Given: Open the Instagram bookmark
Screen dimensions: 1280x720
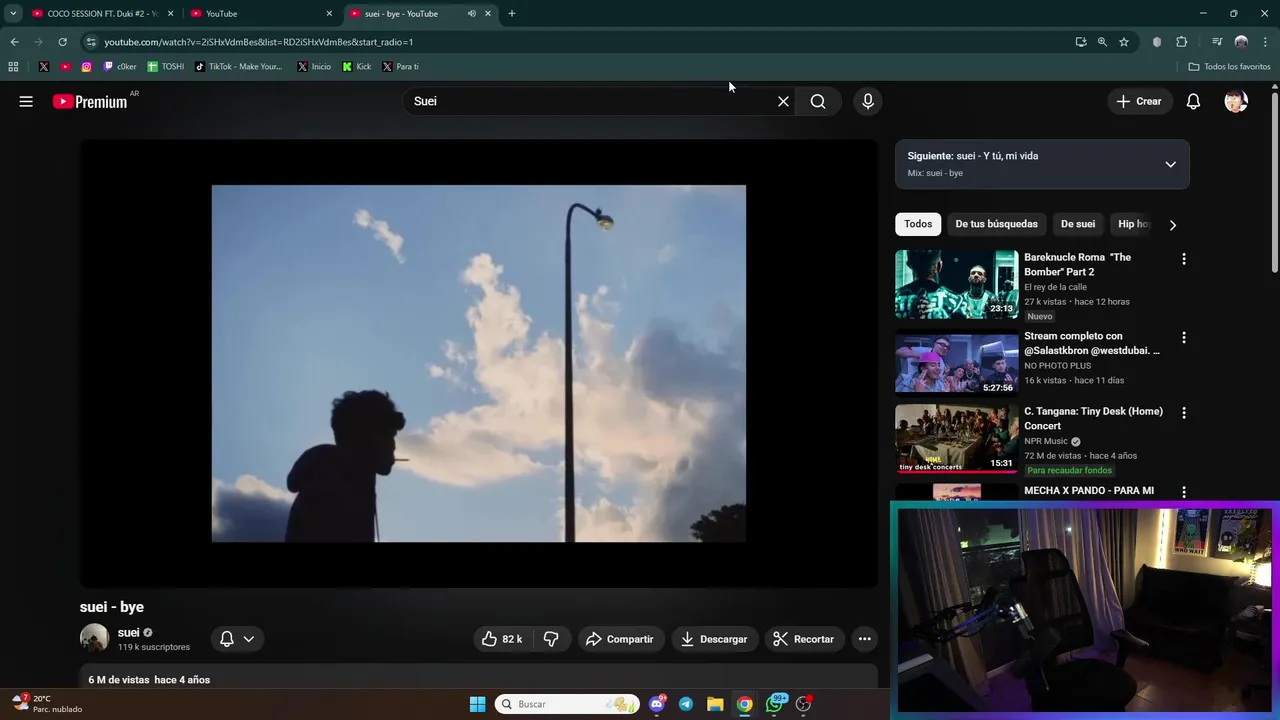Looking at the screenshot, I should (x=87, y=67).
